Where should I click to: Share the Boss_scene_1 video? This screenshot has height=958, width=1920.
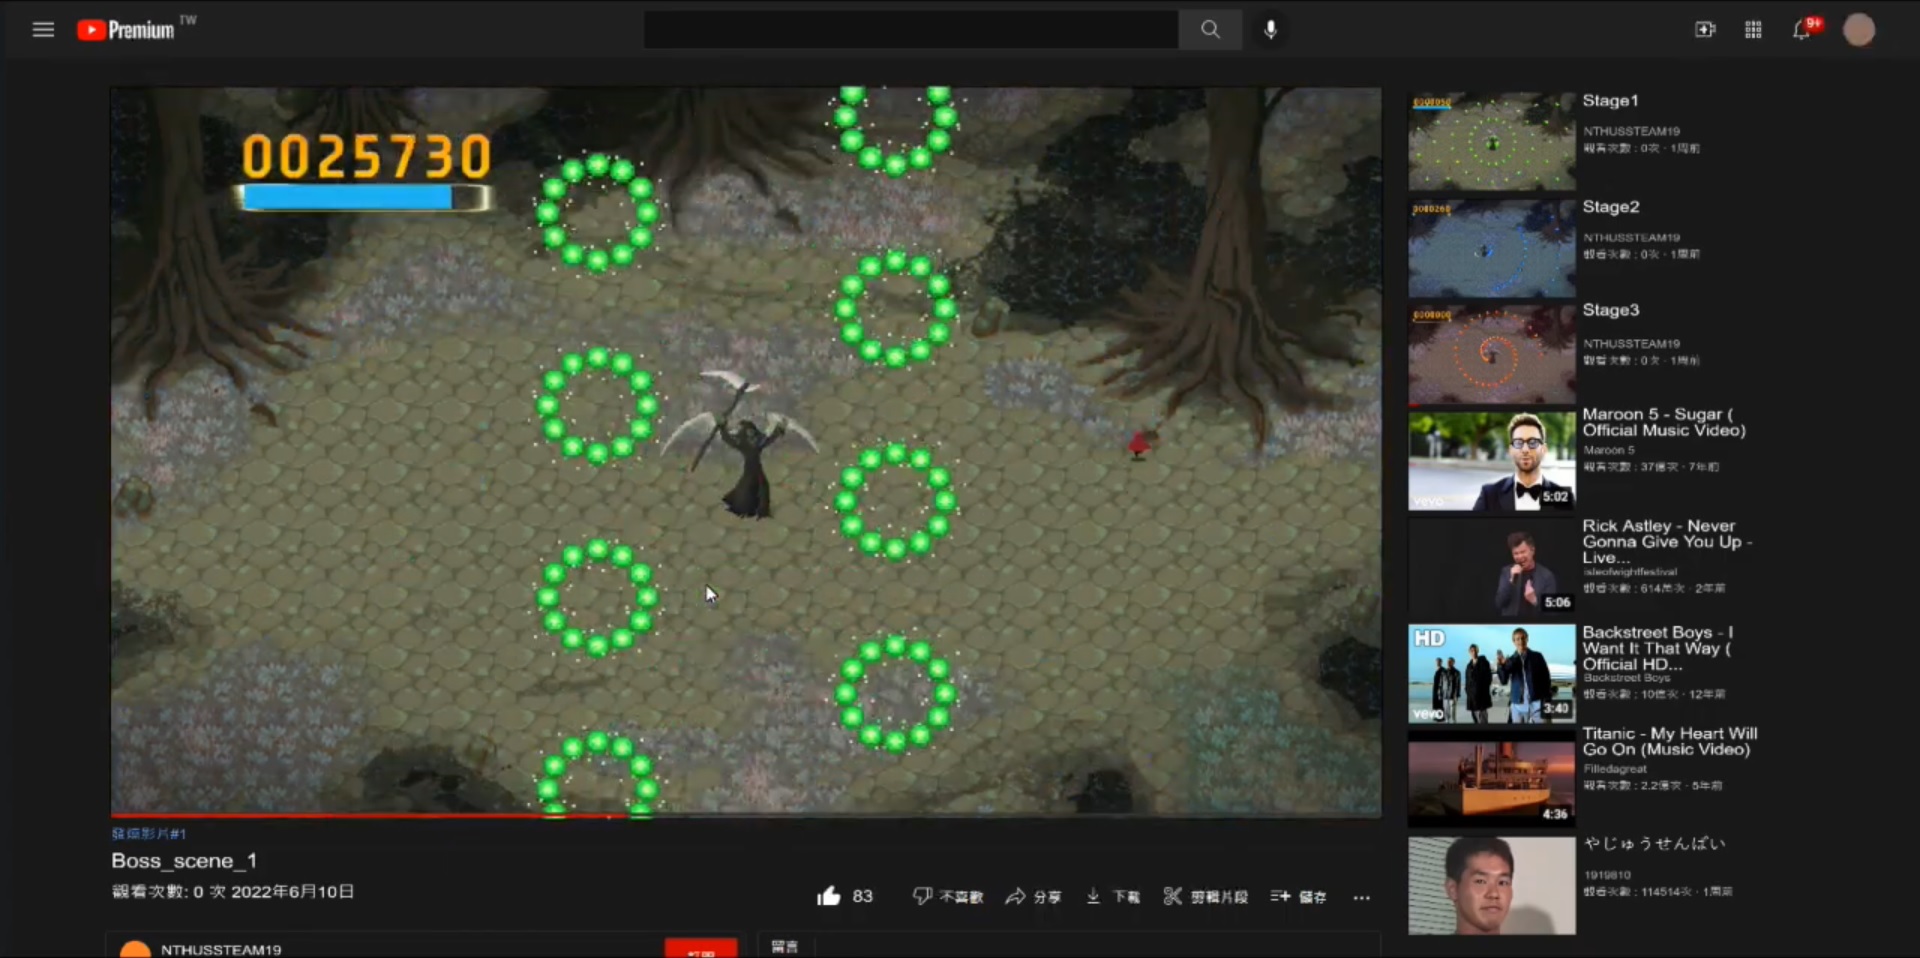1033,896
